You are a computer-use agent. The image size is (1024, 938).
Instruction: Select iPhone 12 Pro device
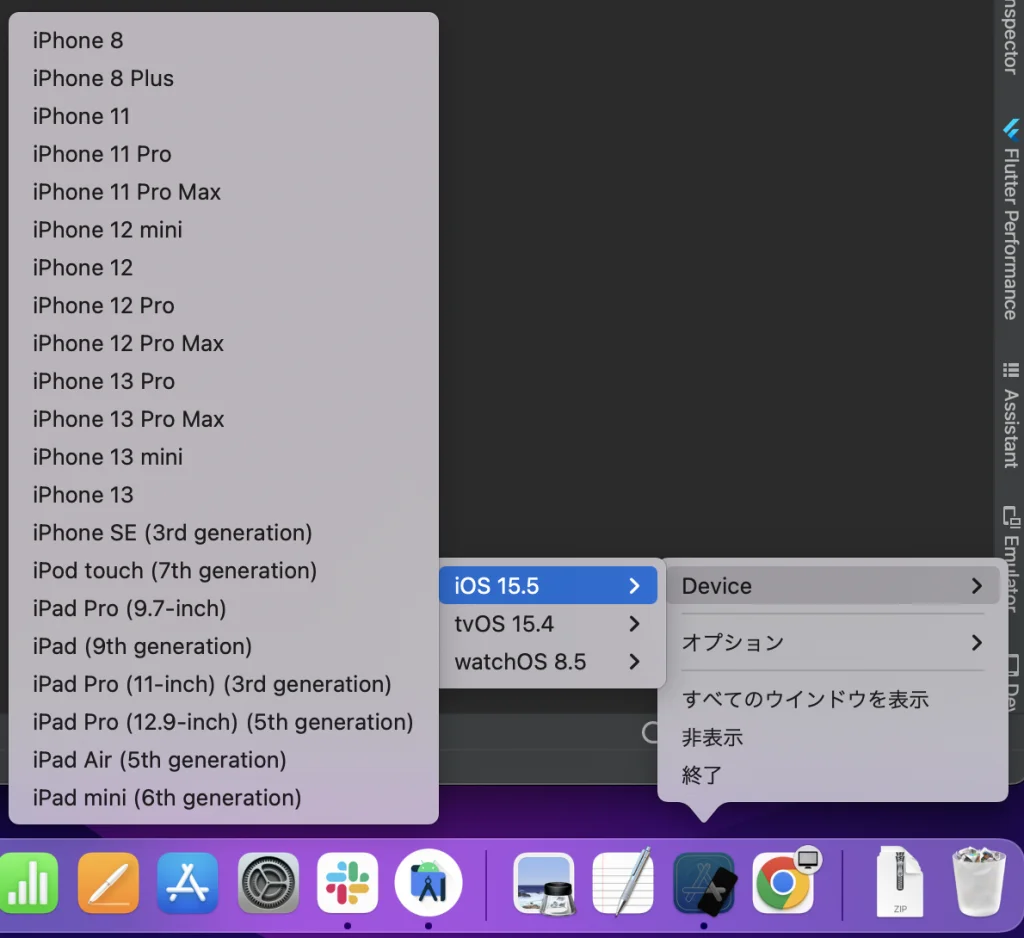(x=223, y=306)
